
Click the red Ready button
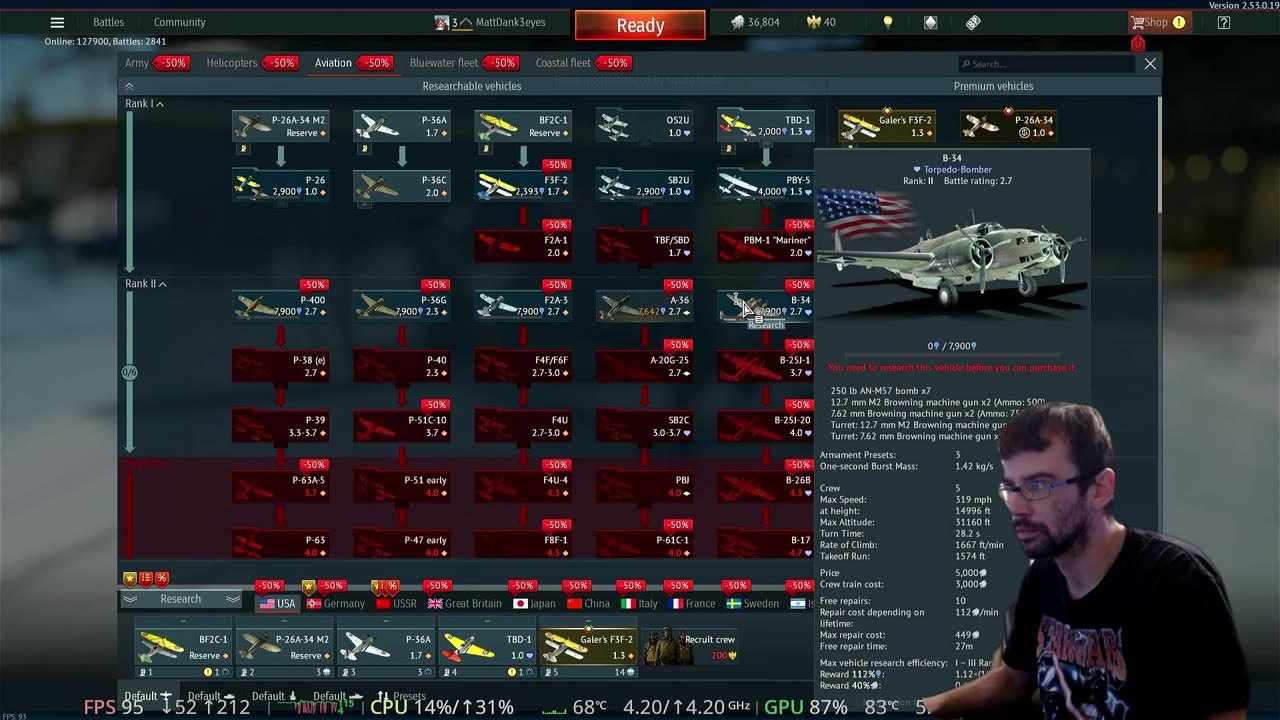[x=640, y=25]
